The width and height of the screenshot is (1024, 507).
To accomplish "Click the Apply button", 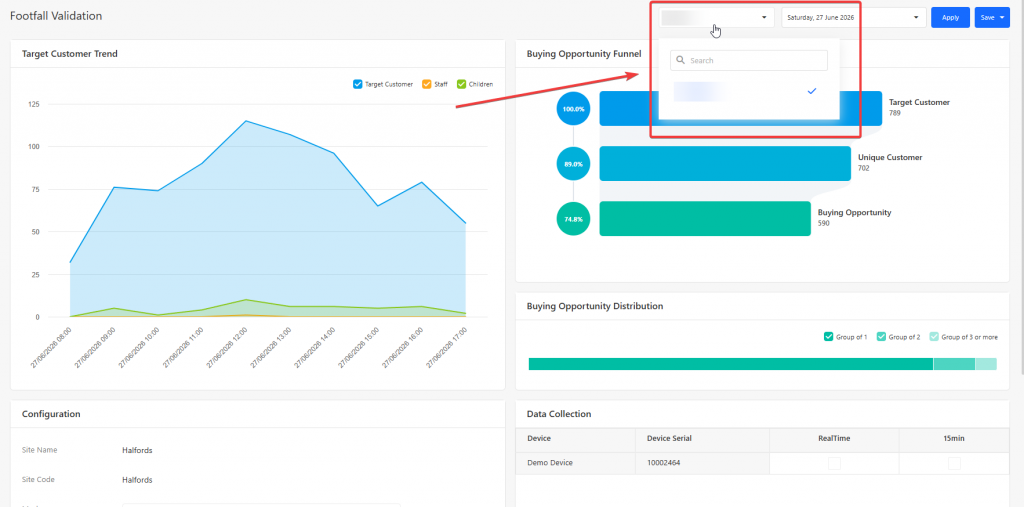I will 950,18.
